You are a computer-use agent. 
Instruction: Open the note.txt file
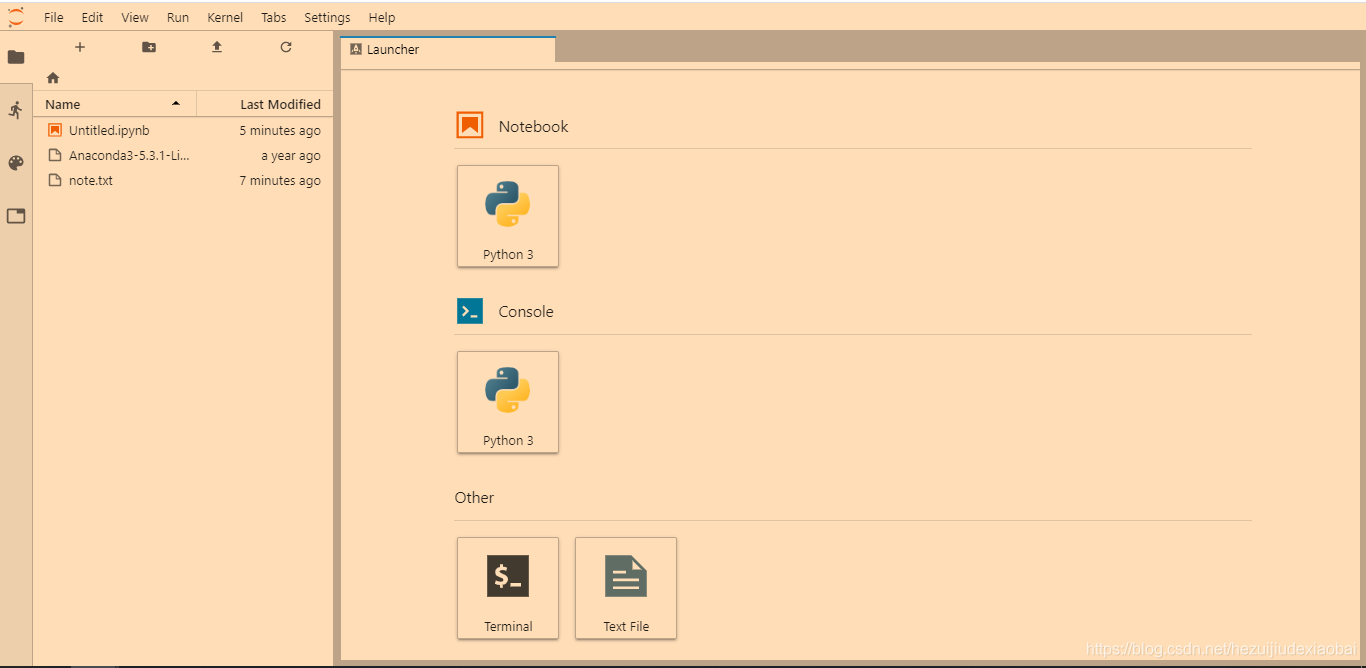[89, 180]
